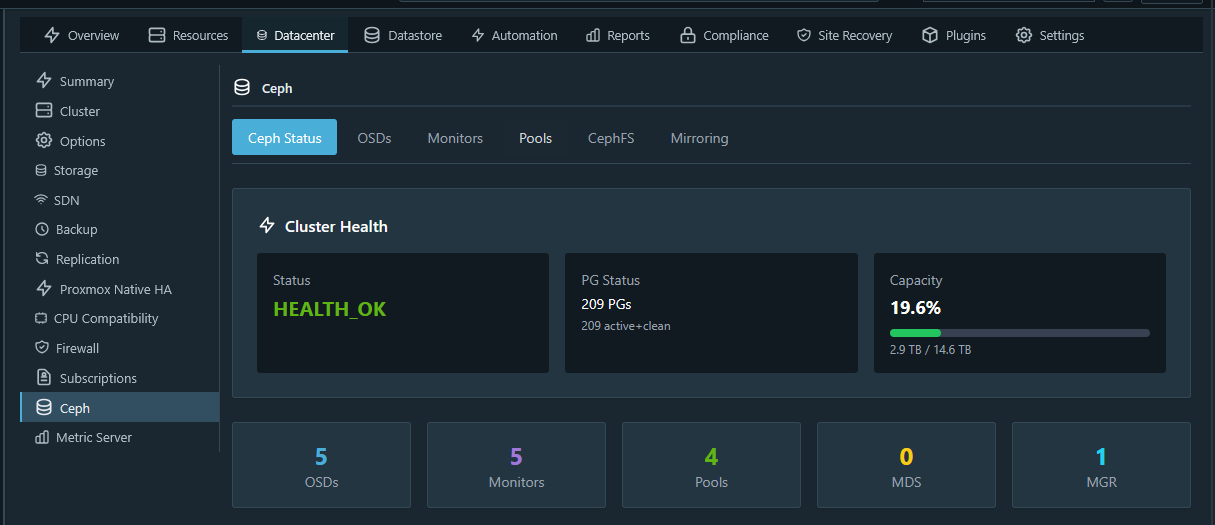Open Firewall in the sidebar
The width and height of the screenshot is (1215, 525).
click(120, 348)
